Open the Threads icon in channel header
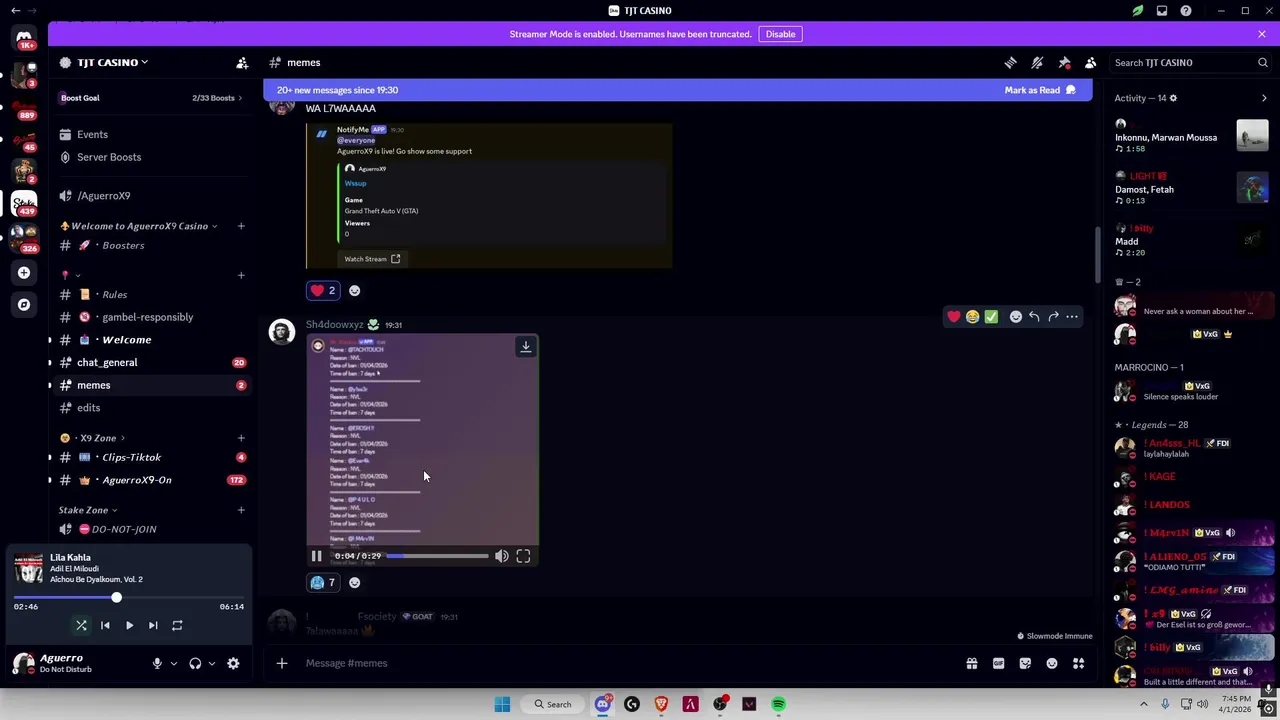The width and height of the screenshot is (1280, 720). point(1010,63)
